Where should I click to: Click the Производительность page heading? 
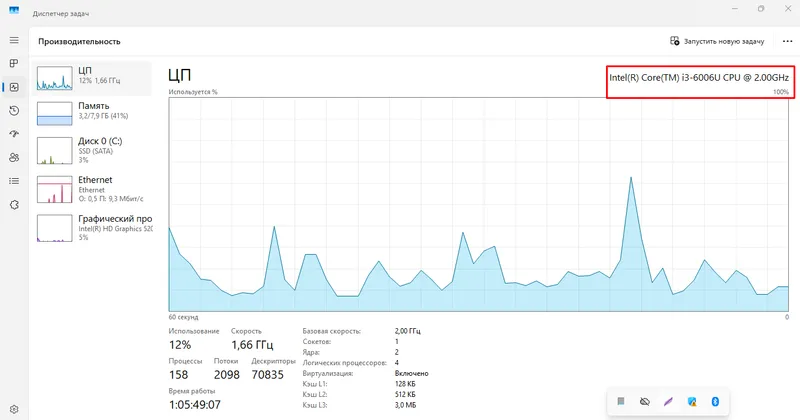point(79,41)
